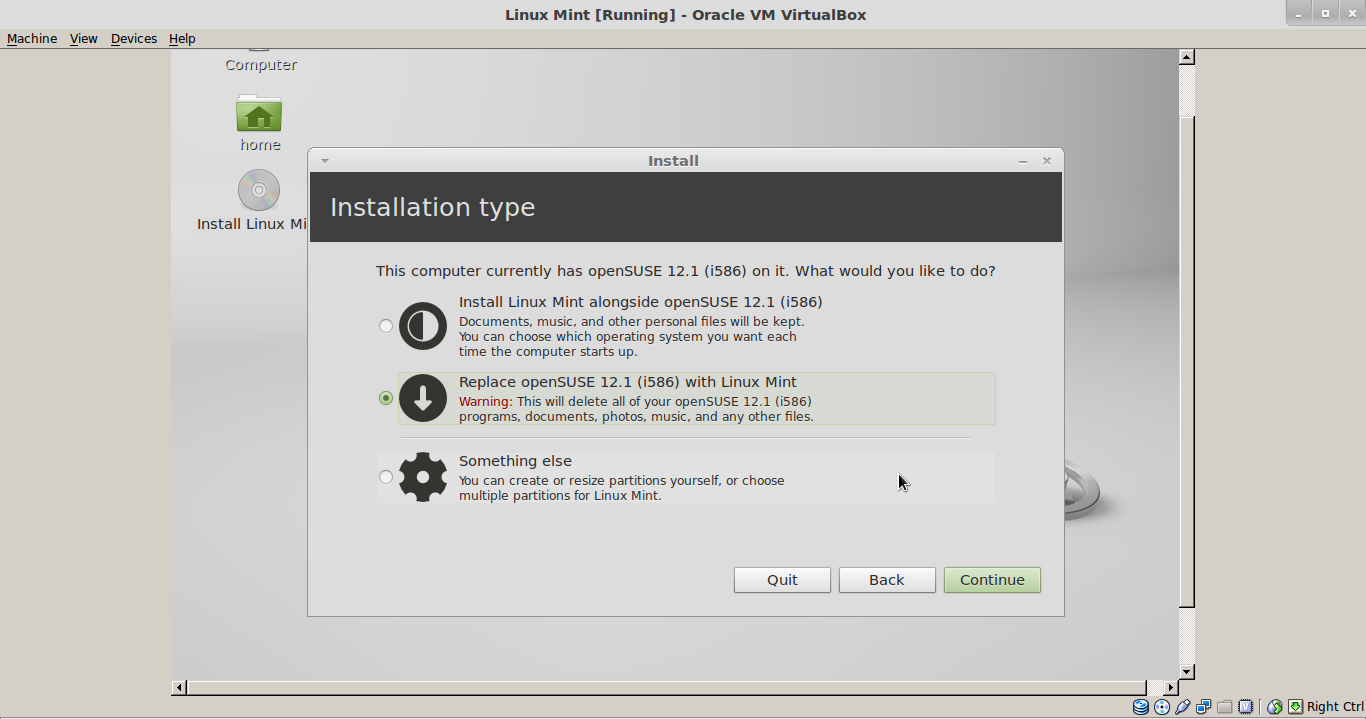The image size is (1366, 719).
Task: Open the VirtualBox Machine menu
Action: (x=31, y=38)
